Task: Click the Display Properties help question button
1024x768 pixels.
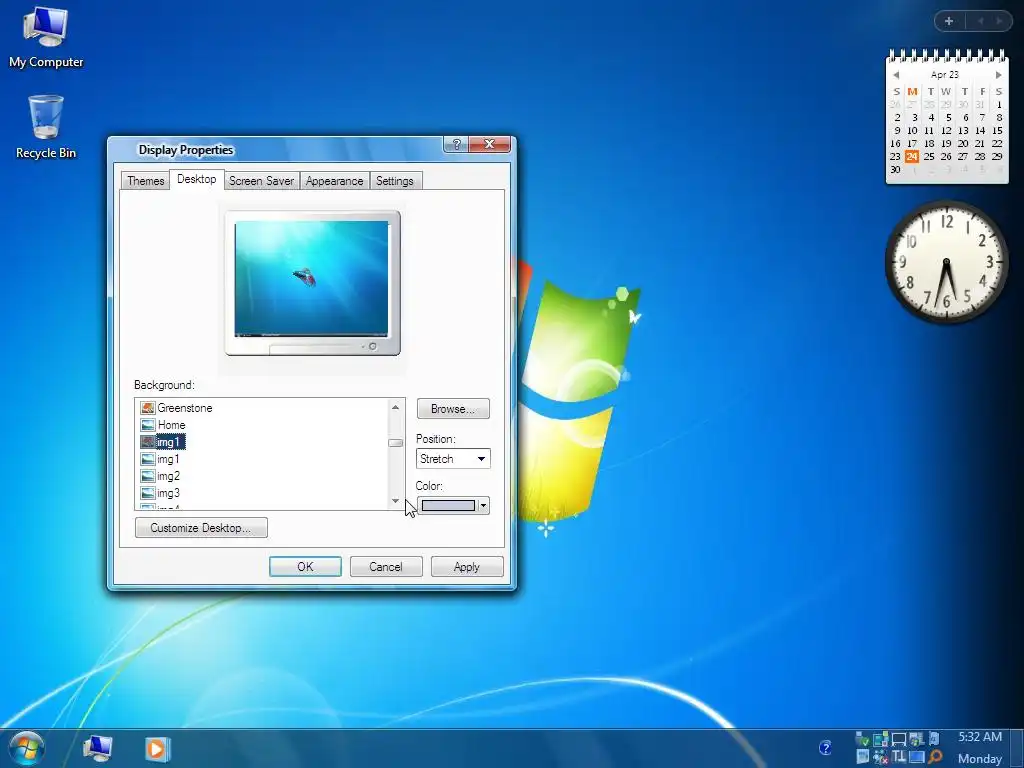Action: (456, 144)
